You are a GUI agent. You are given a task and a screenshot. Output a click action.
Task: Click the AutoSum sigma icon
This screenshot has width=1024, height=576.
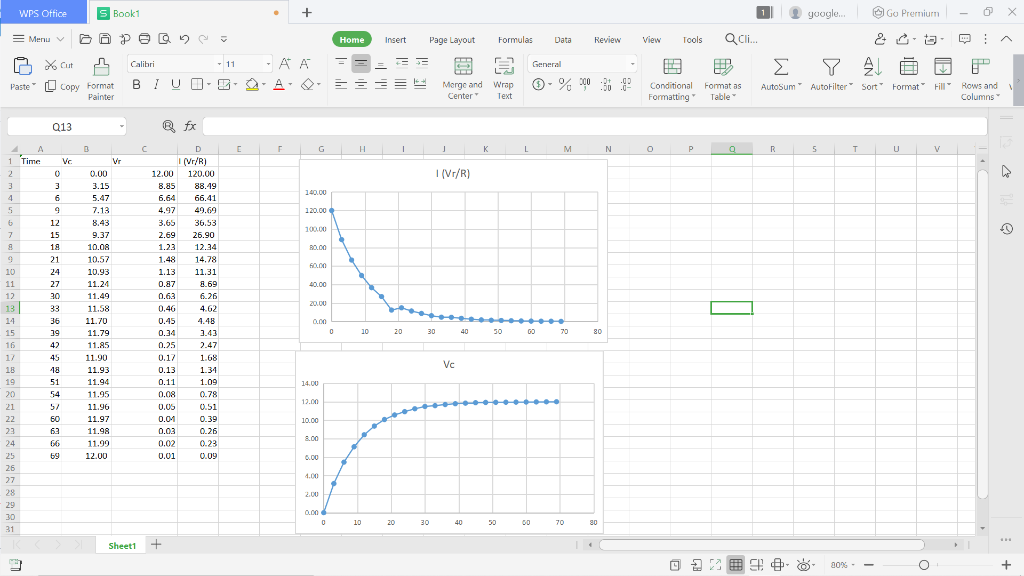click(780, 67)
